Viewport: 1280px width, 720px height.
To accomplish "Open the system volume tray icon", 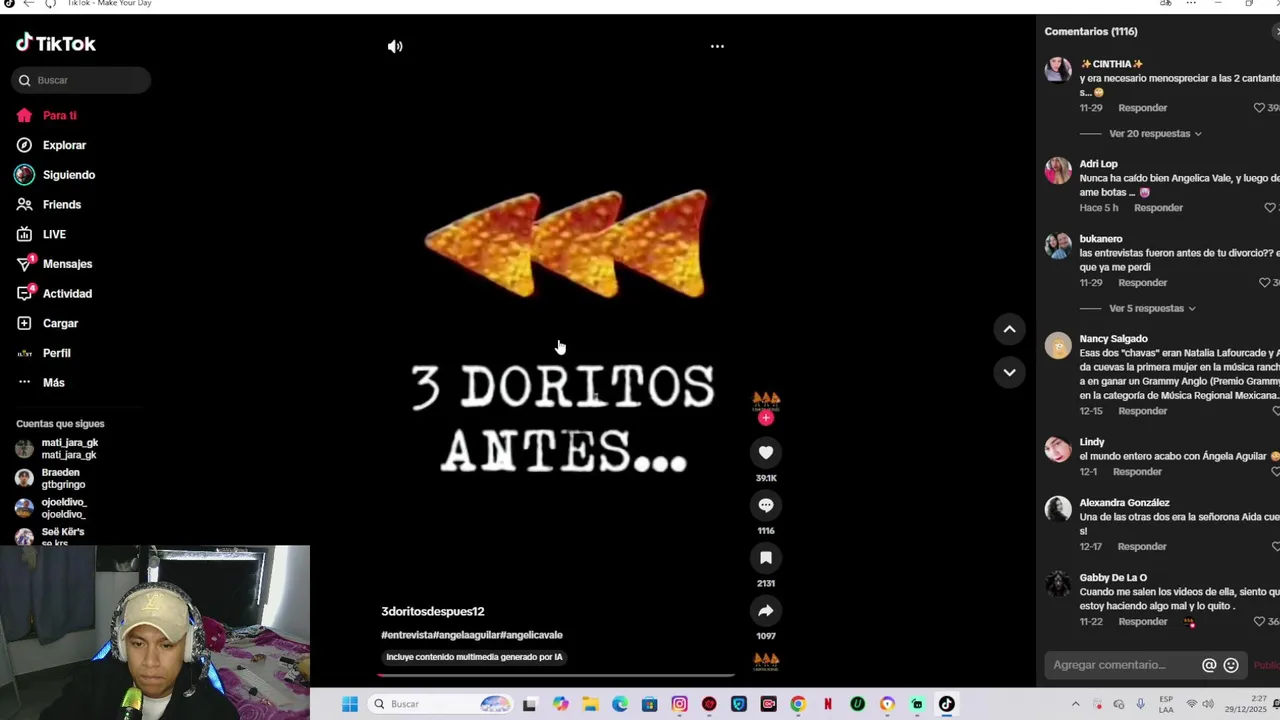I will (x=1209, y=704).
